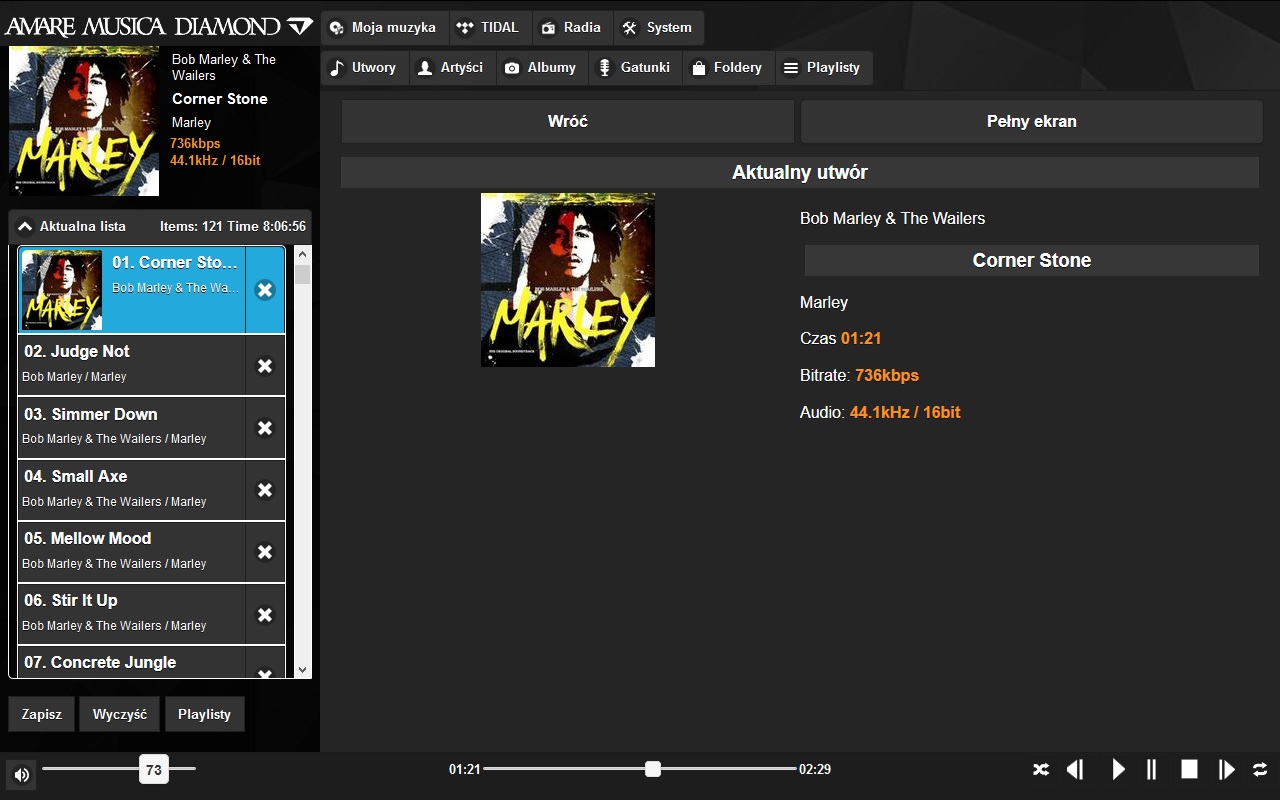The height and width of the screenshot is (800, 1280).
Task: Toggle shuffle playback
Action: (x=1041, y=769)
